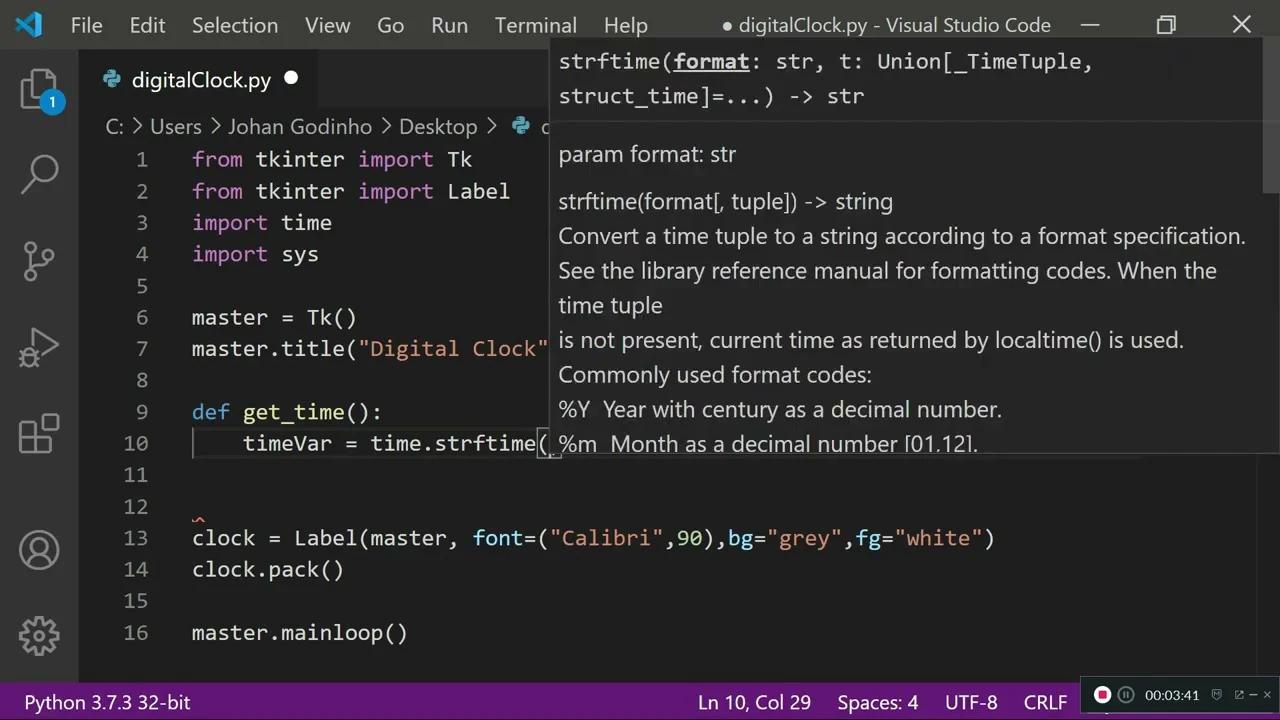Click Ln 10, Col 29 in status bar

tap(754, 702)
